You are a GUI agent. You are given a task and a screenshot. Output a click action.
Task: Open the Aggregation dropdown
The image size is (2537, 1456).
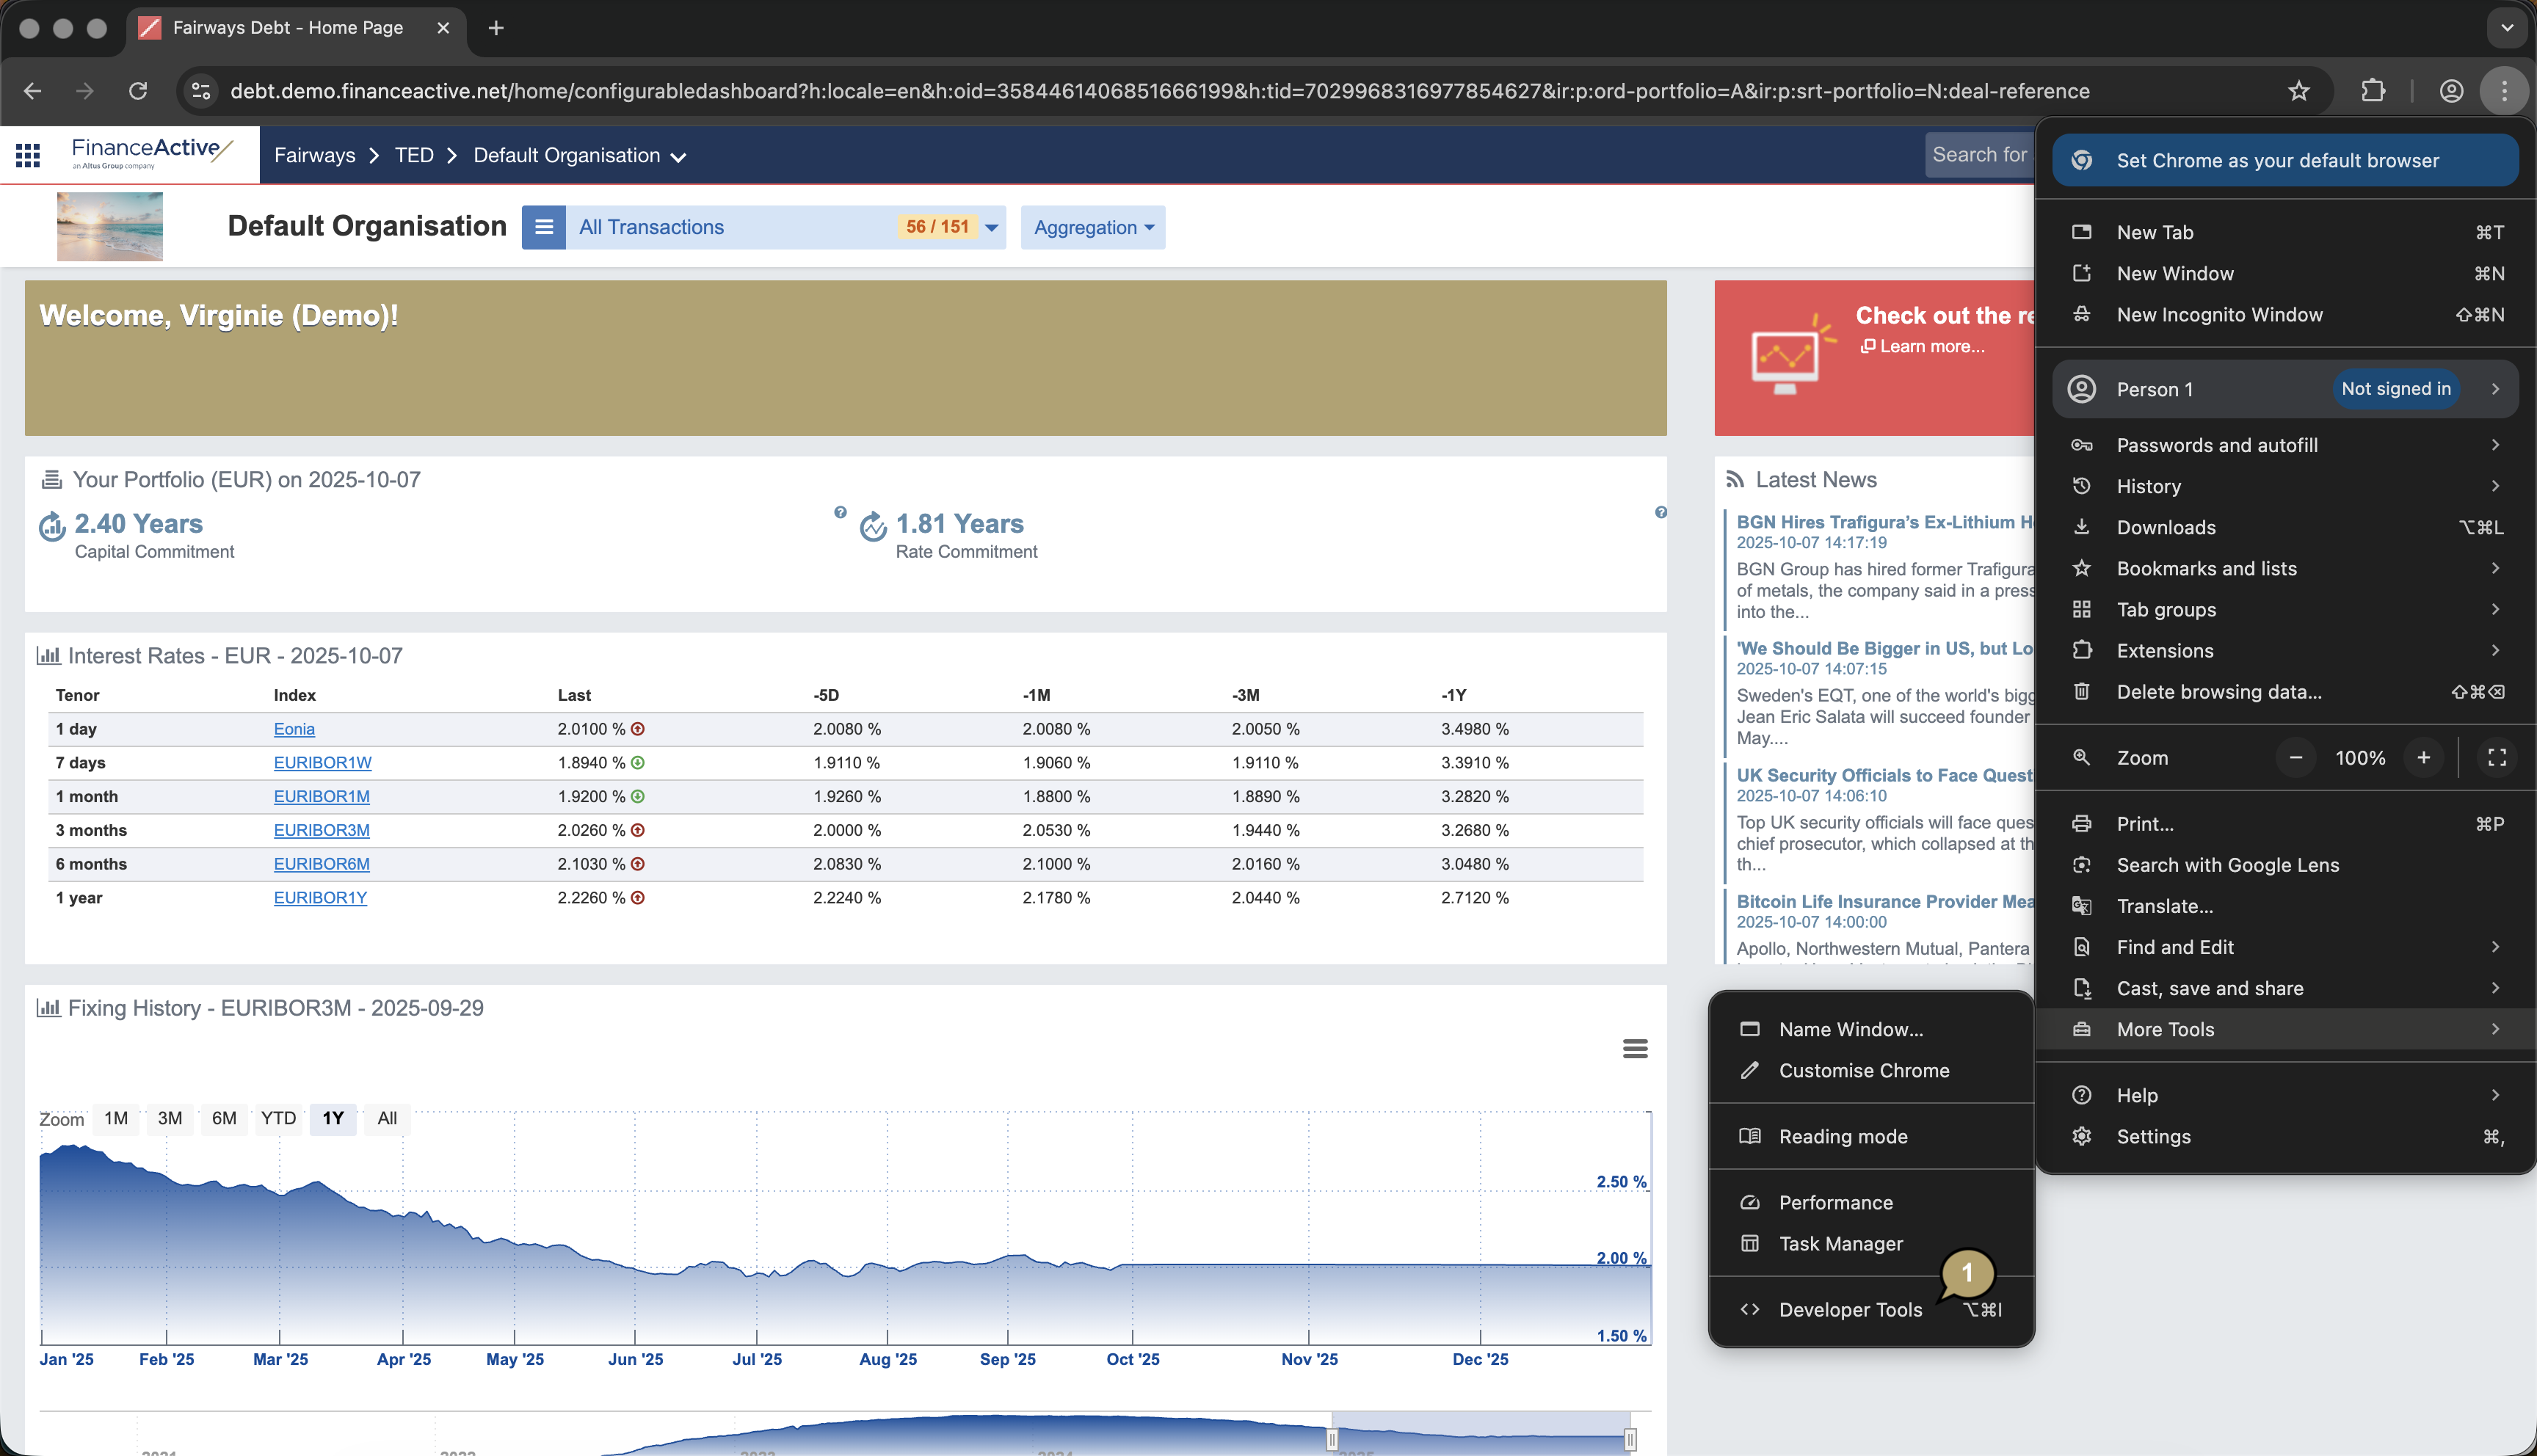[1092, 227]
